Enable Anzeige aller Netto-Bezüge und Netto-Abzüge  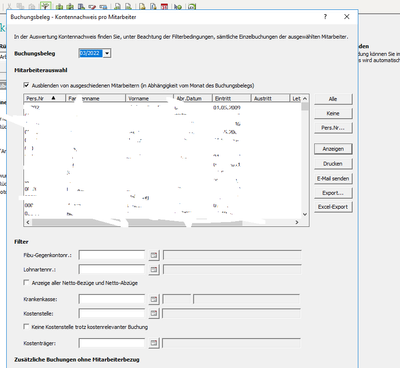[x=26, y=282]
